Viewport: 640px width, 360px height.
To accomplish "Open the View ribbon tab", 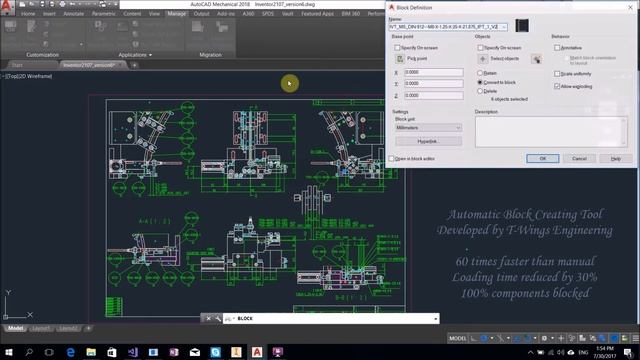I will coord(154,13).
